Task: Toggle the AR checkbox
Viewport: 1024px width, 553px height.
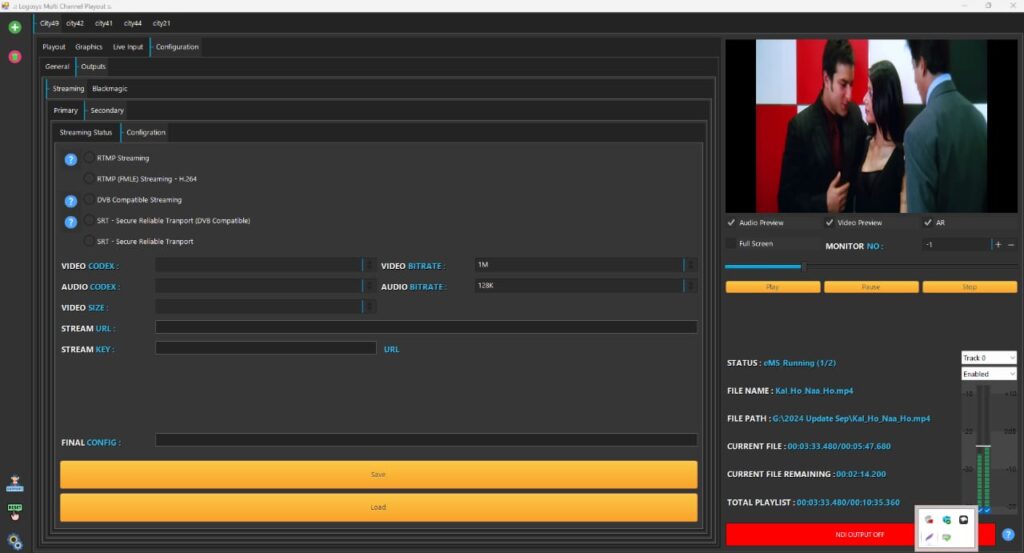Action: pyautogui.click(x=927, y=223)
